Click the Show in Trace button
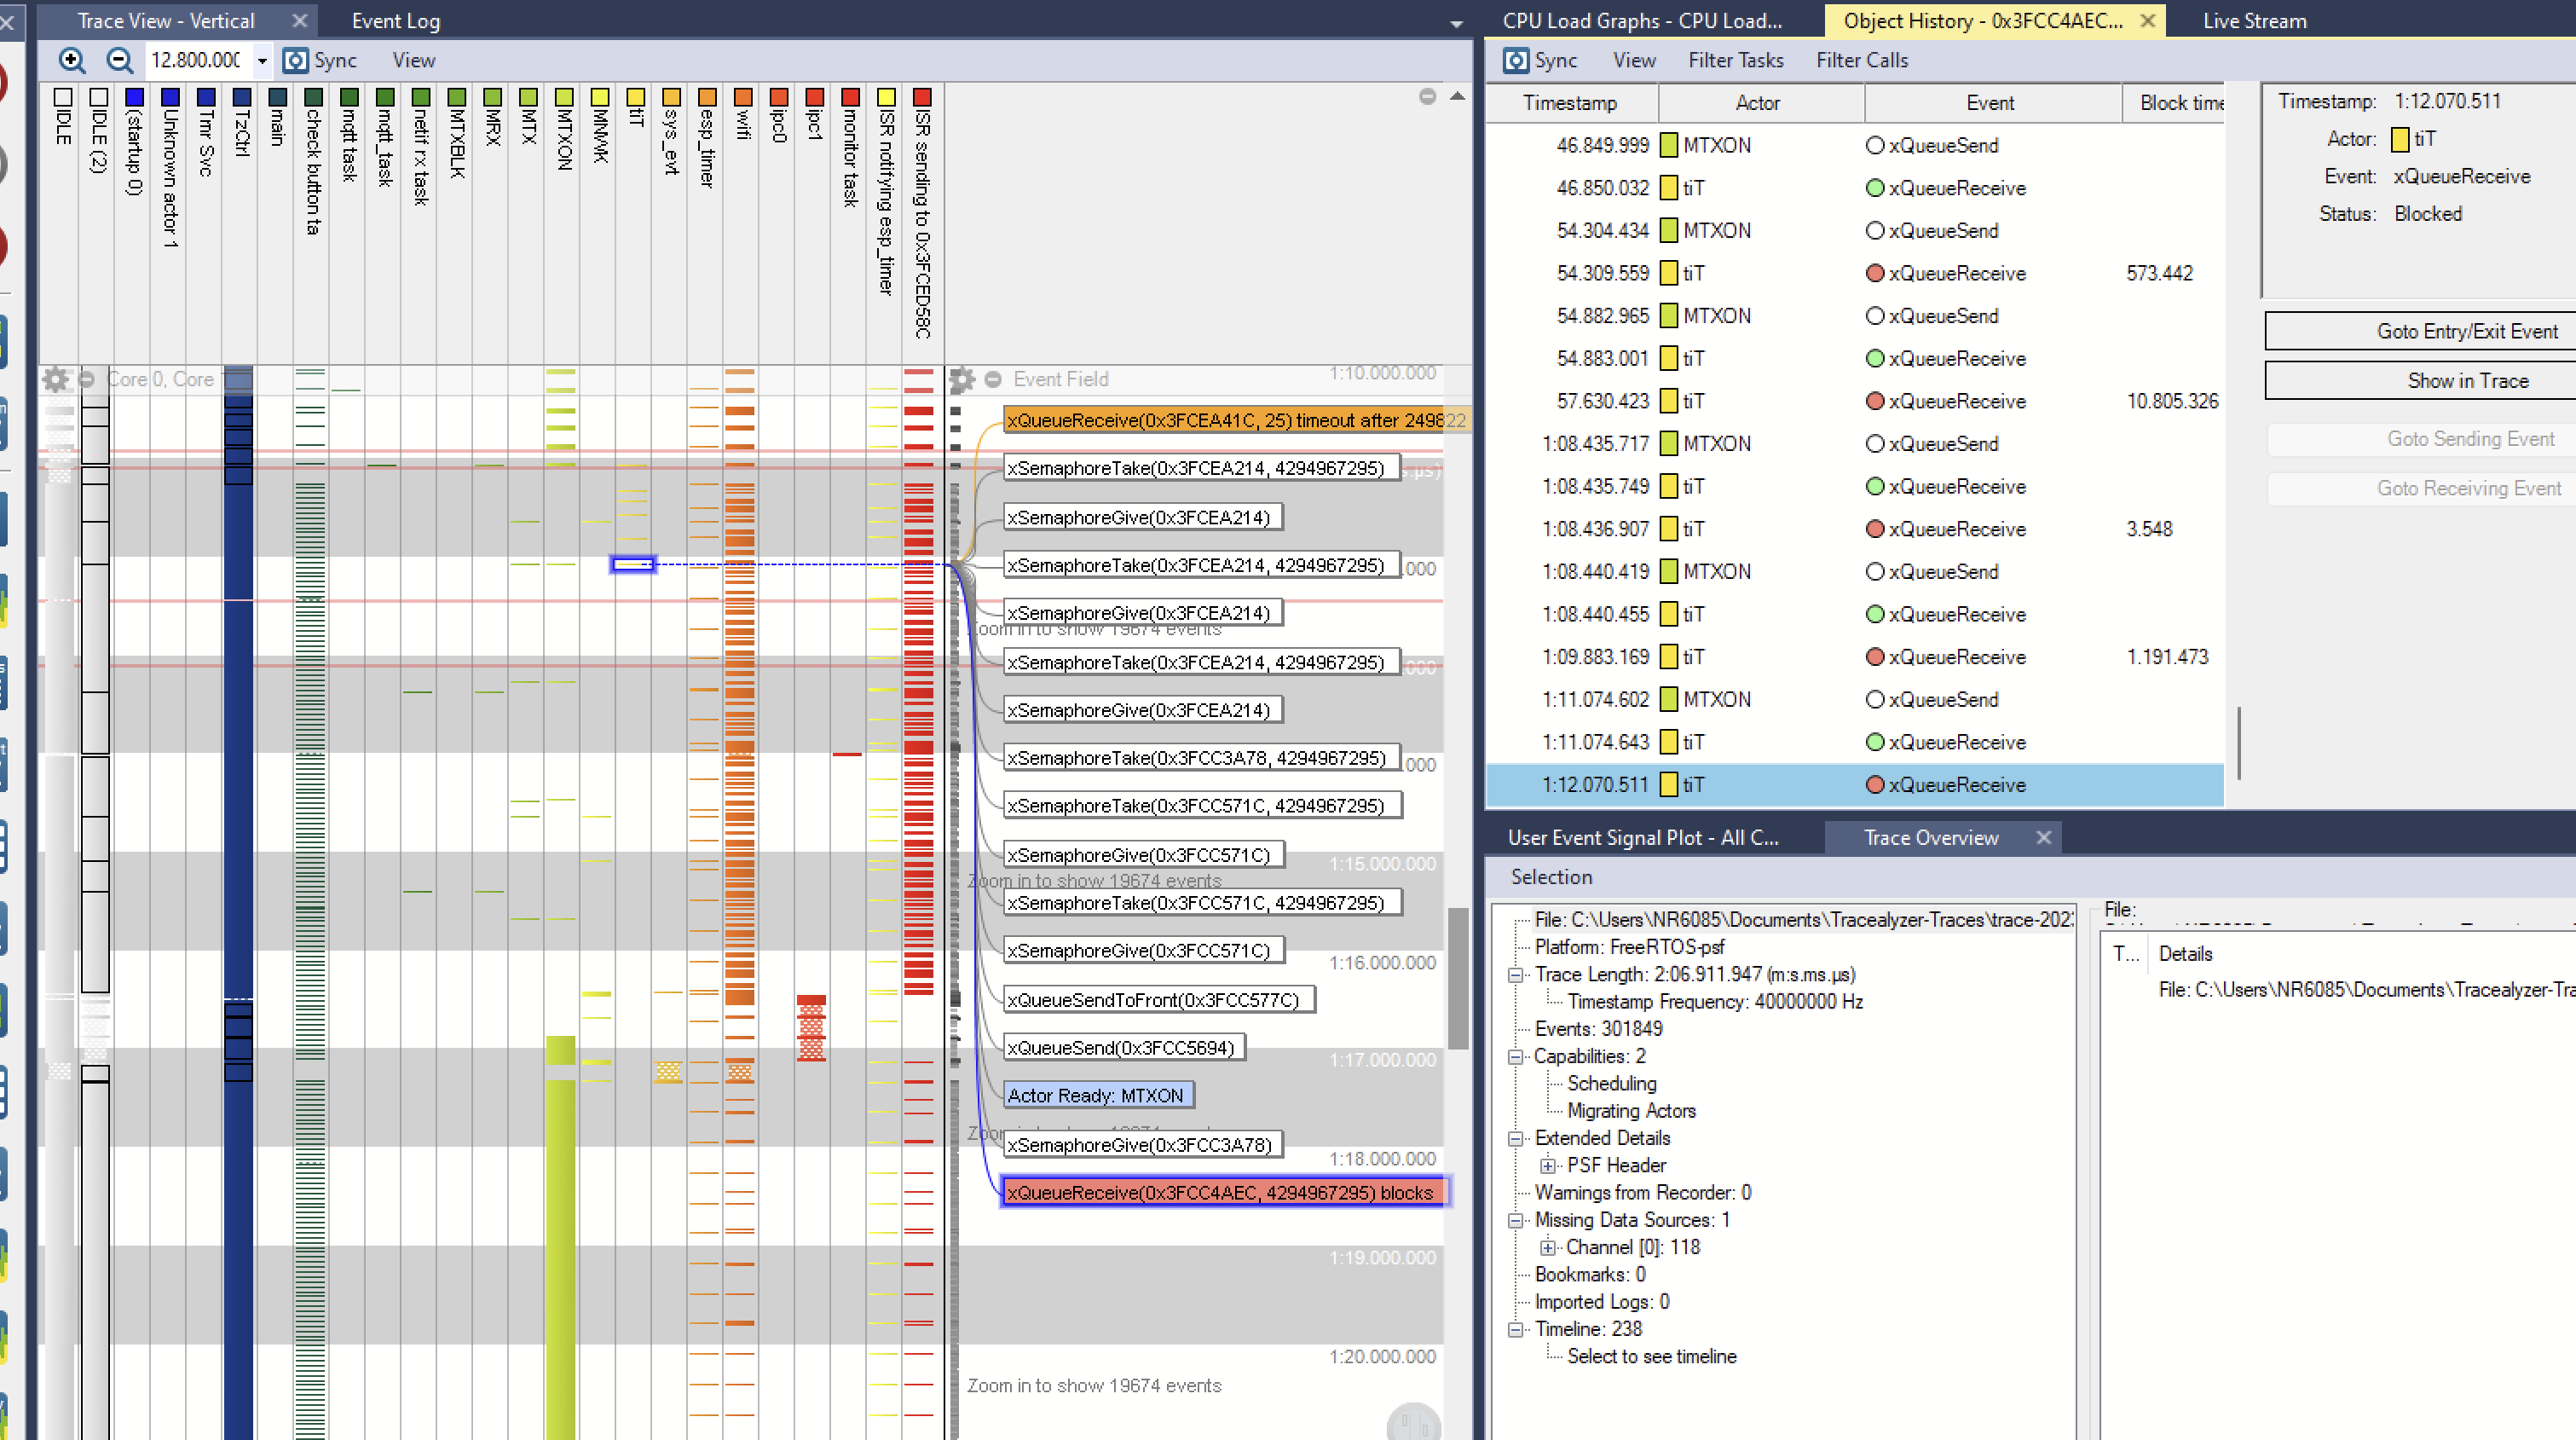This screenshot has height=1440, width=2576. point(2466,380)
